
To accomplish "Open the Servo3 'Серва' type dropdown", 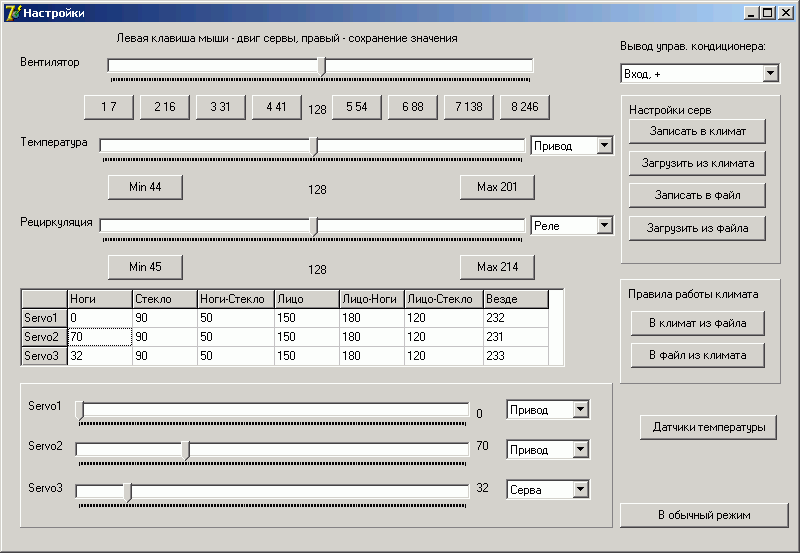I will click(x=580, y=489).
